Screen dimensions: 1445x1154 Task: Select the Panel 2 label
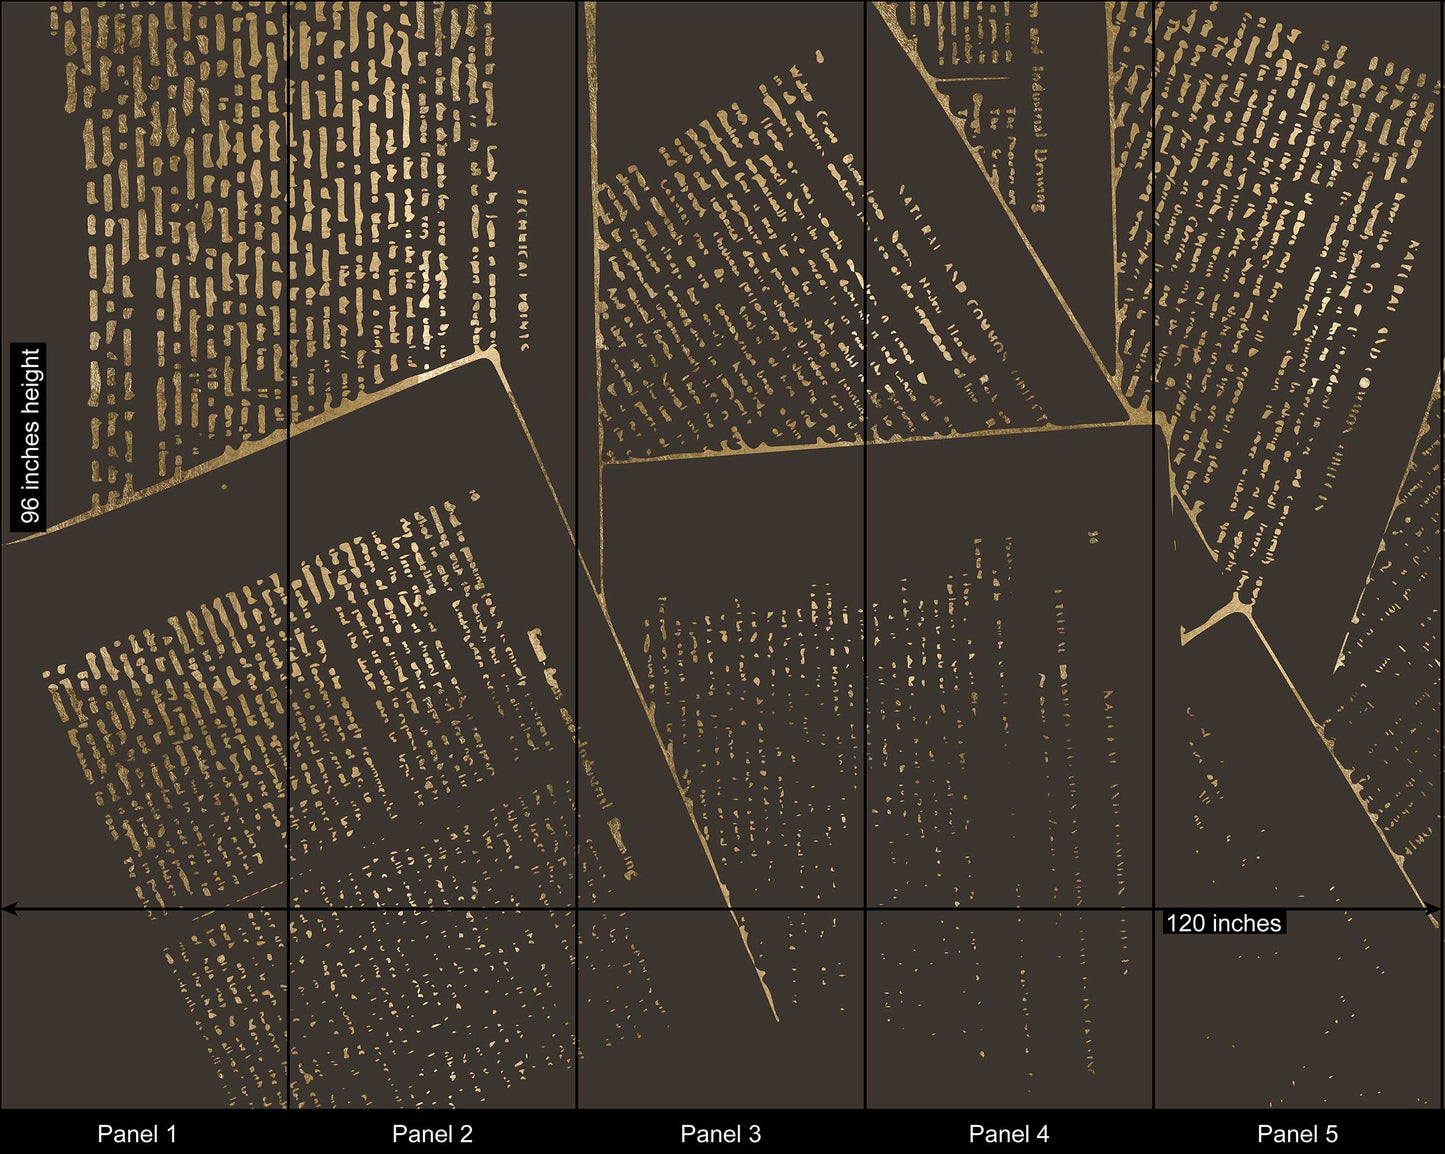click(x=432, y=1133)
